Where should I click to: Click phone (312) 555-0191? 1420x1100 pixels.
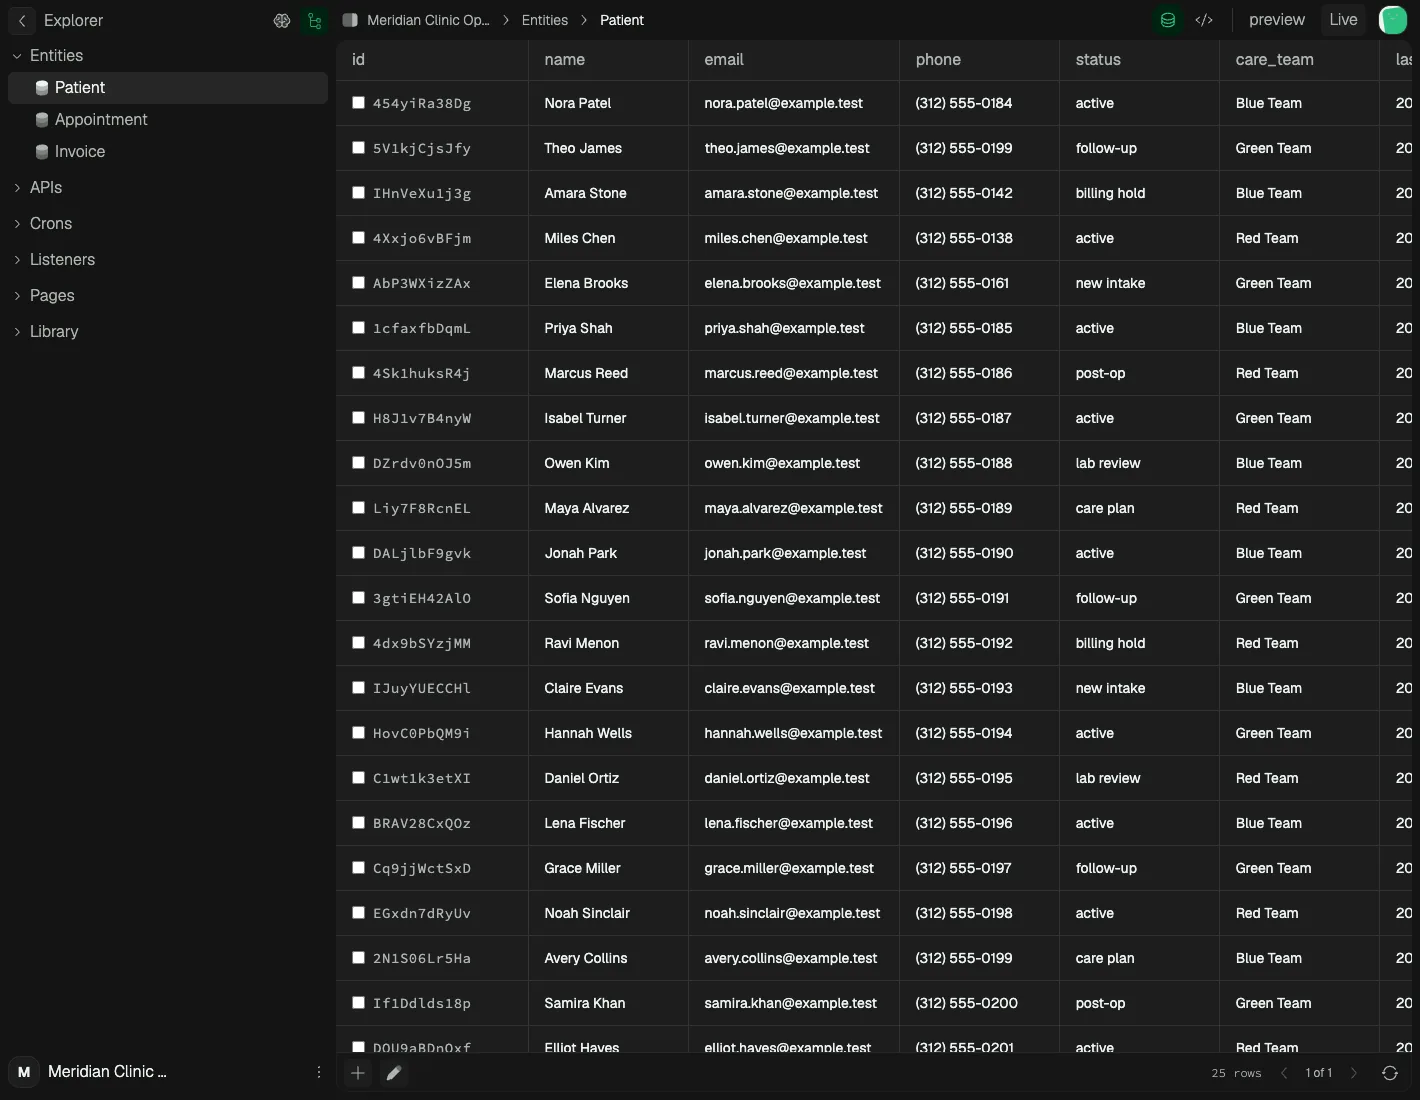point(962,598)
